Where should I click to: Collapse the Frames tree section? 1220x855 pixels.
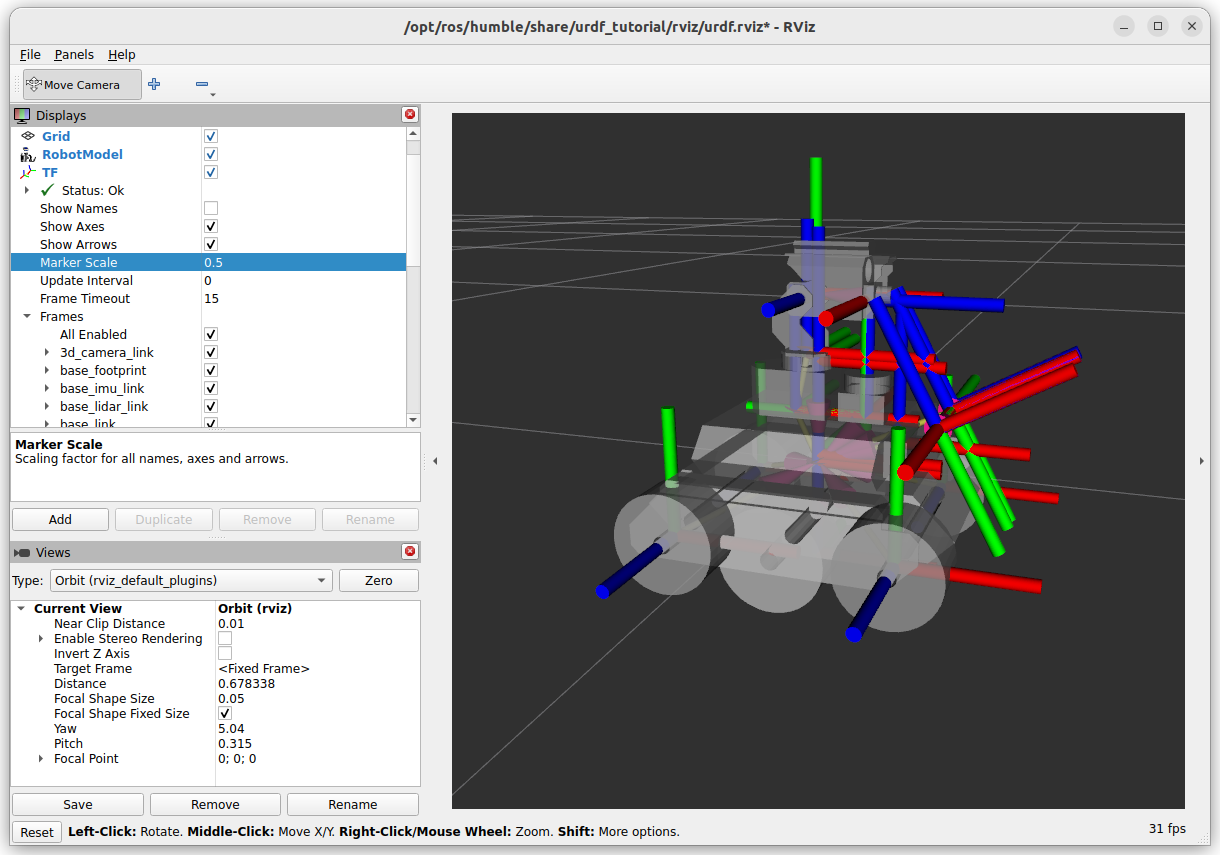[x=27, y=317]
